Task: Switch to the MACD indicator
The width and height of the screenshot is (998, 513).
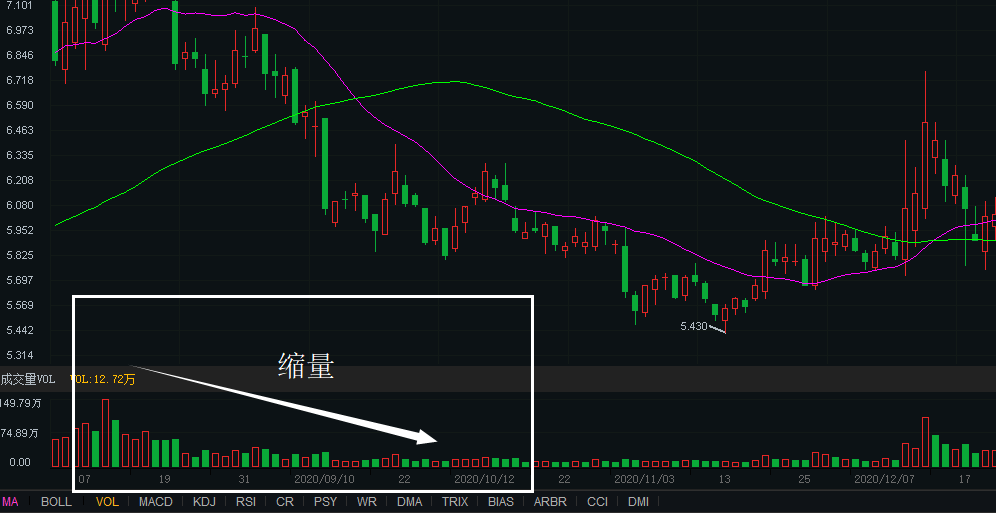Action: pyautogui.click(x=156, y=502)
